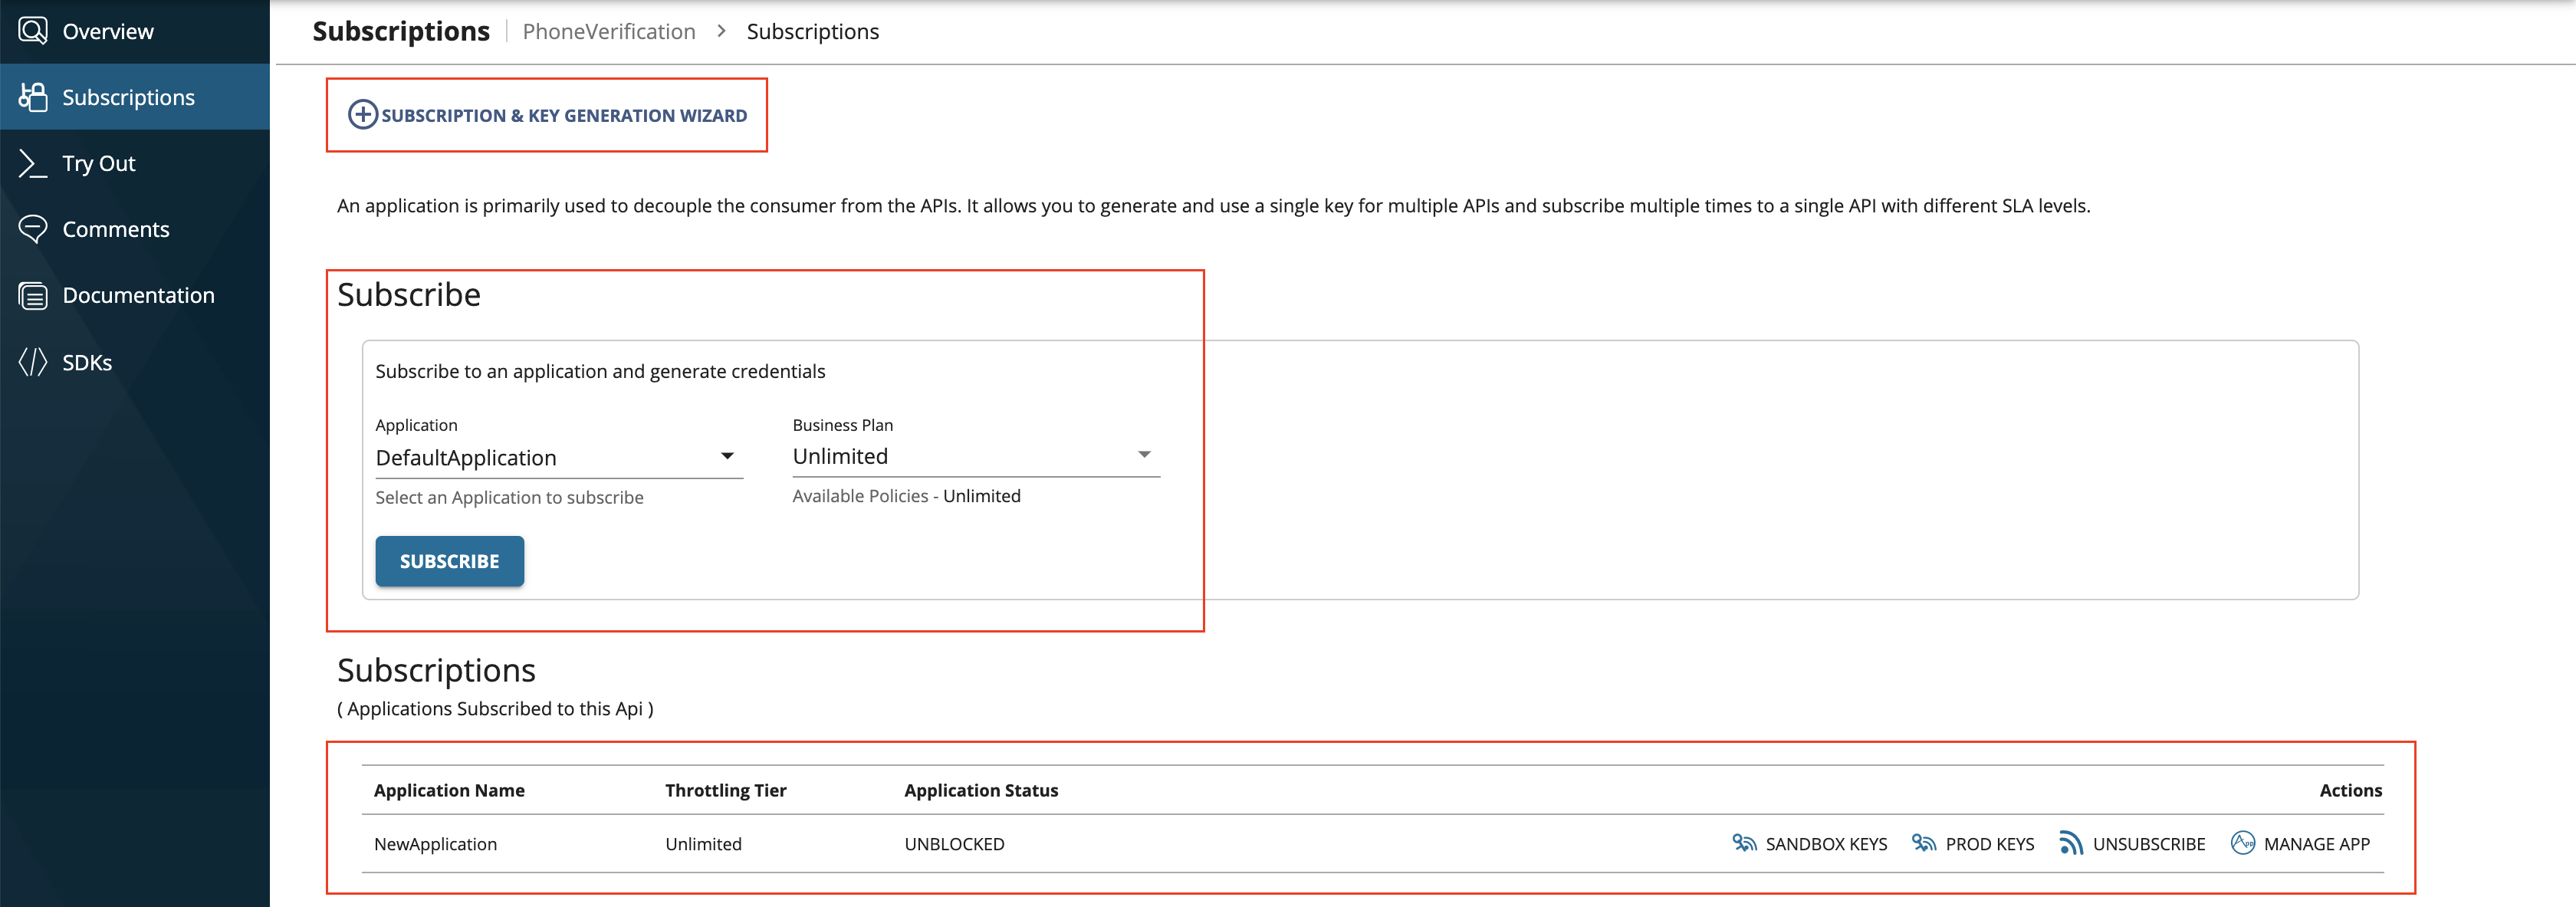The width and height of the screenshot is (2576, 907).
Task: Click the Overview magnifier icon
Action: click(x=33, y=30)
